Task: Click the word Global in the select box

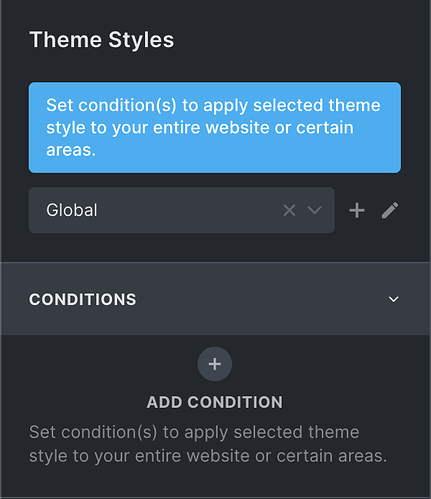Action: [x=72, y=210]
